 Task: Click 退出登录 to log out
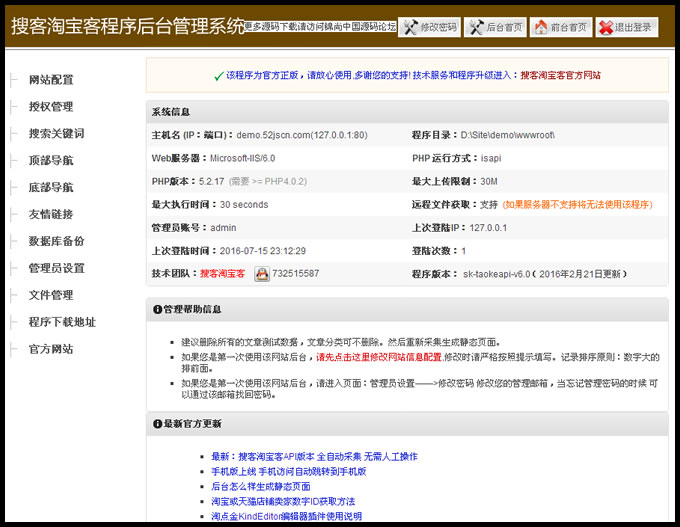click(627, 27)
